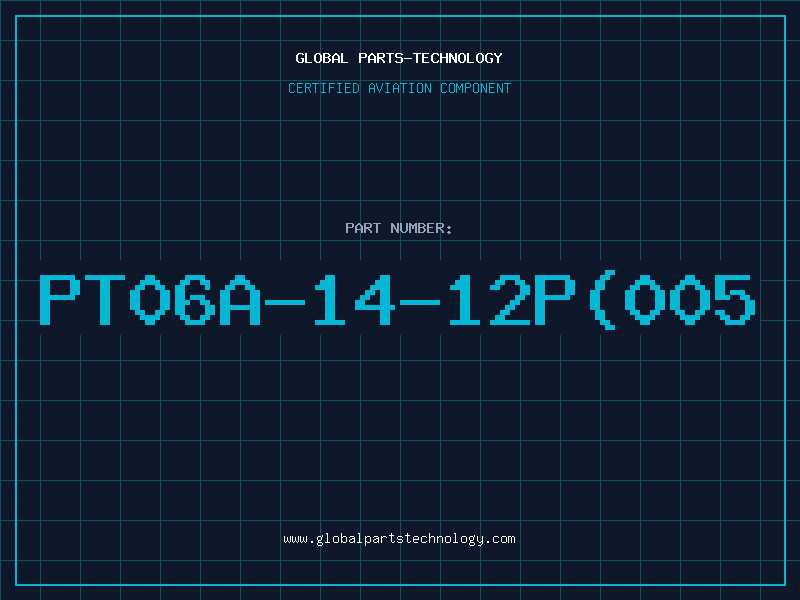Click the PART NUMBER: label
Screen dimensions: 800x600
click(398, 228)
